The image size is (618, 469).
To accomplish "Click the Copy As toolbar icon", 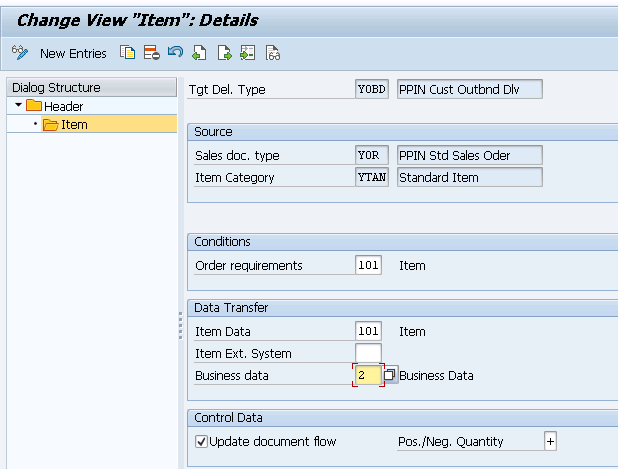I will (127, 52).
